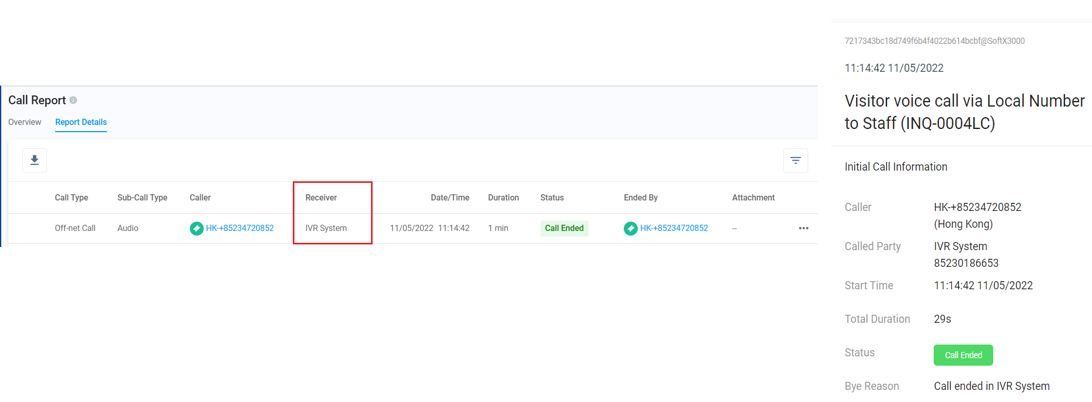Select the IVR System receiver cell

326,229
